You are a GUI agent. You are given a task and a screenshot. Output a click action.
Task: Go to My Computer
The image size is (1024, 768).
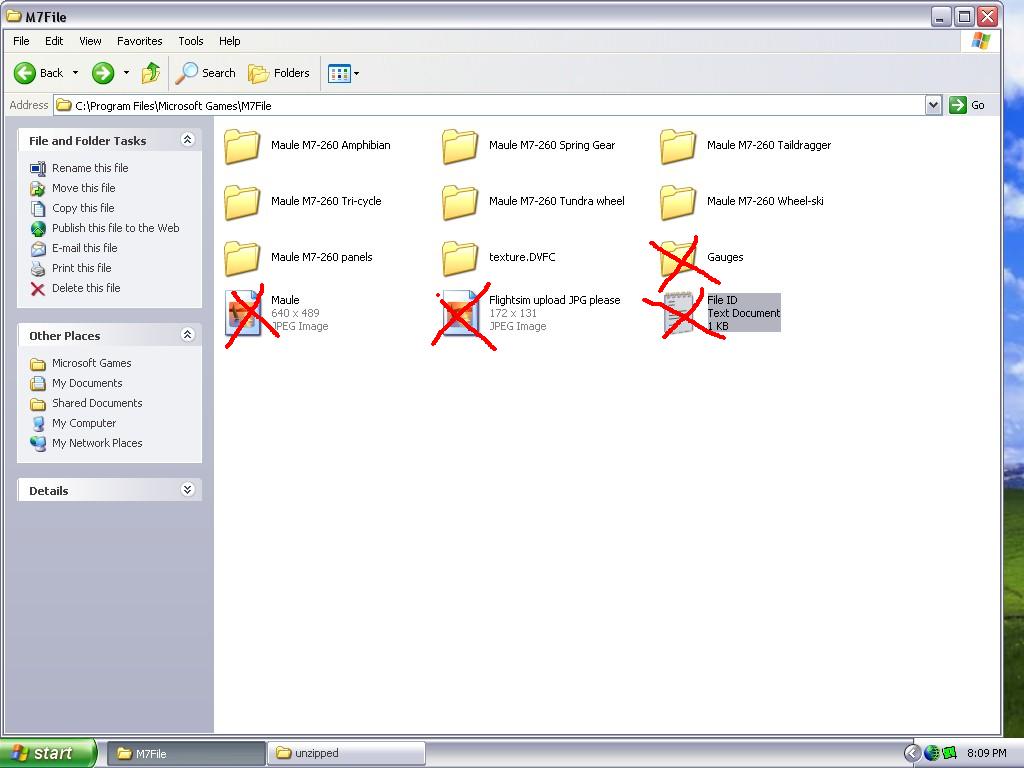point(84,423)
